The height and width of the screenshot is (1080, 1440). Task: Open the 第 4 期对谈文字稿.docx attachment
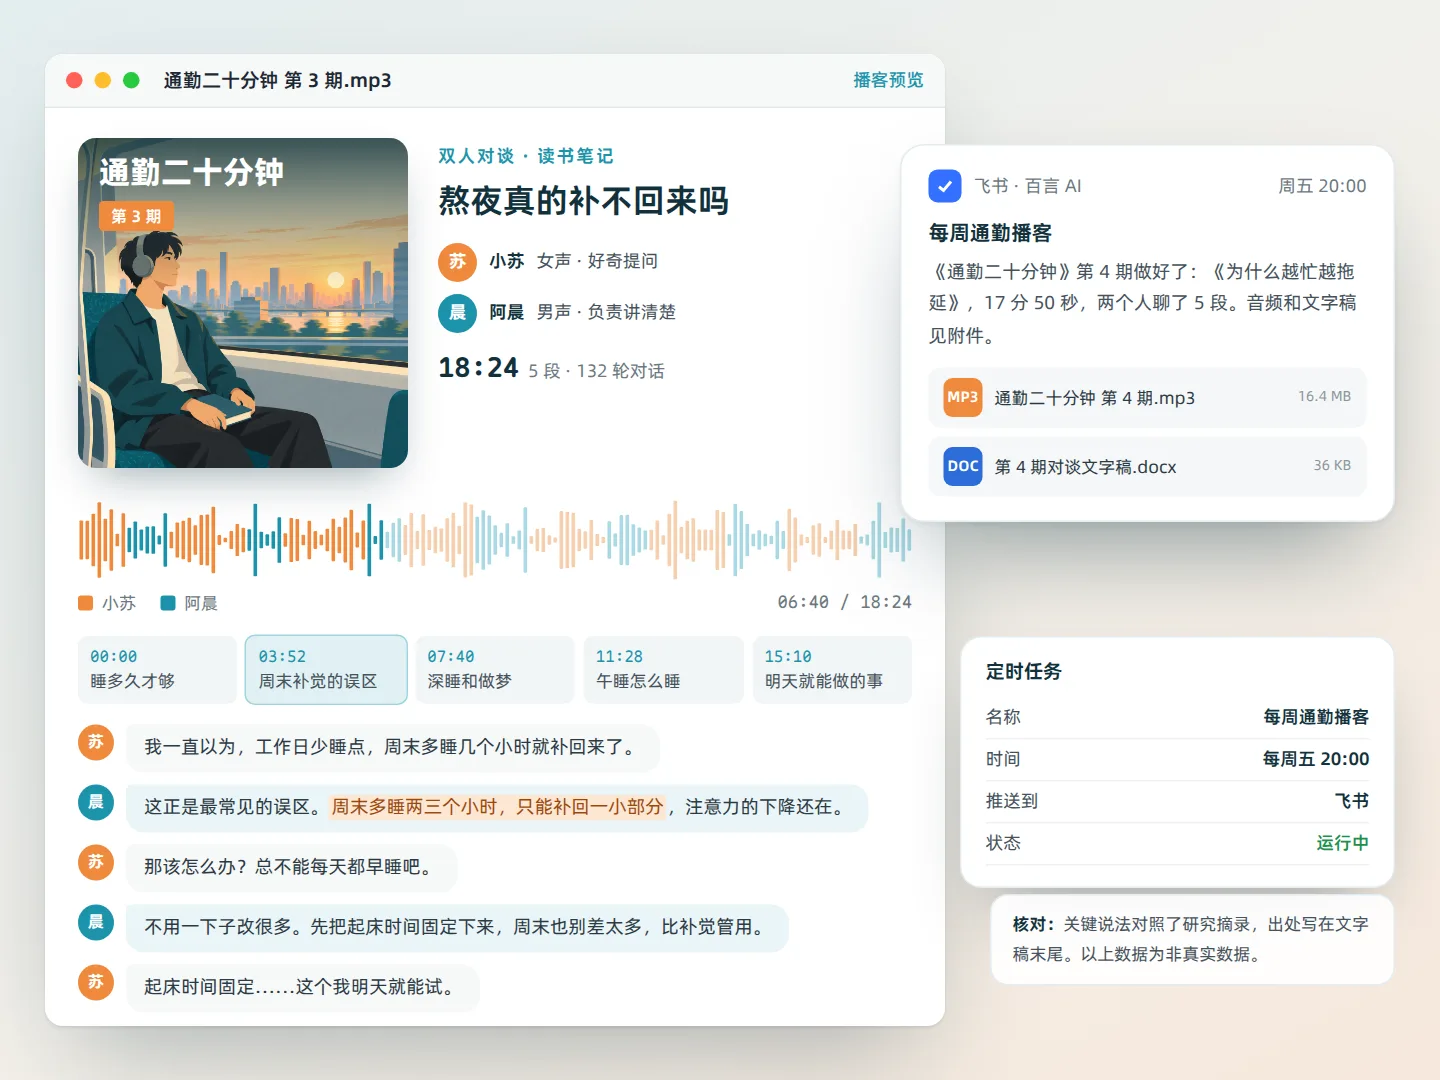[x=1147, y=466]
